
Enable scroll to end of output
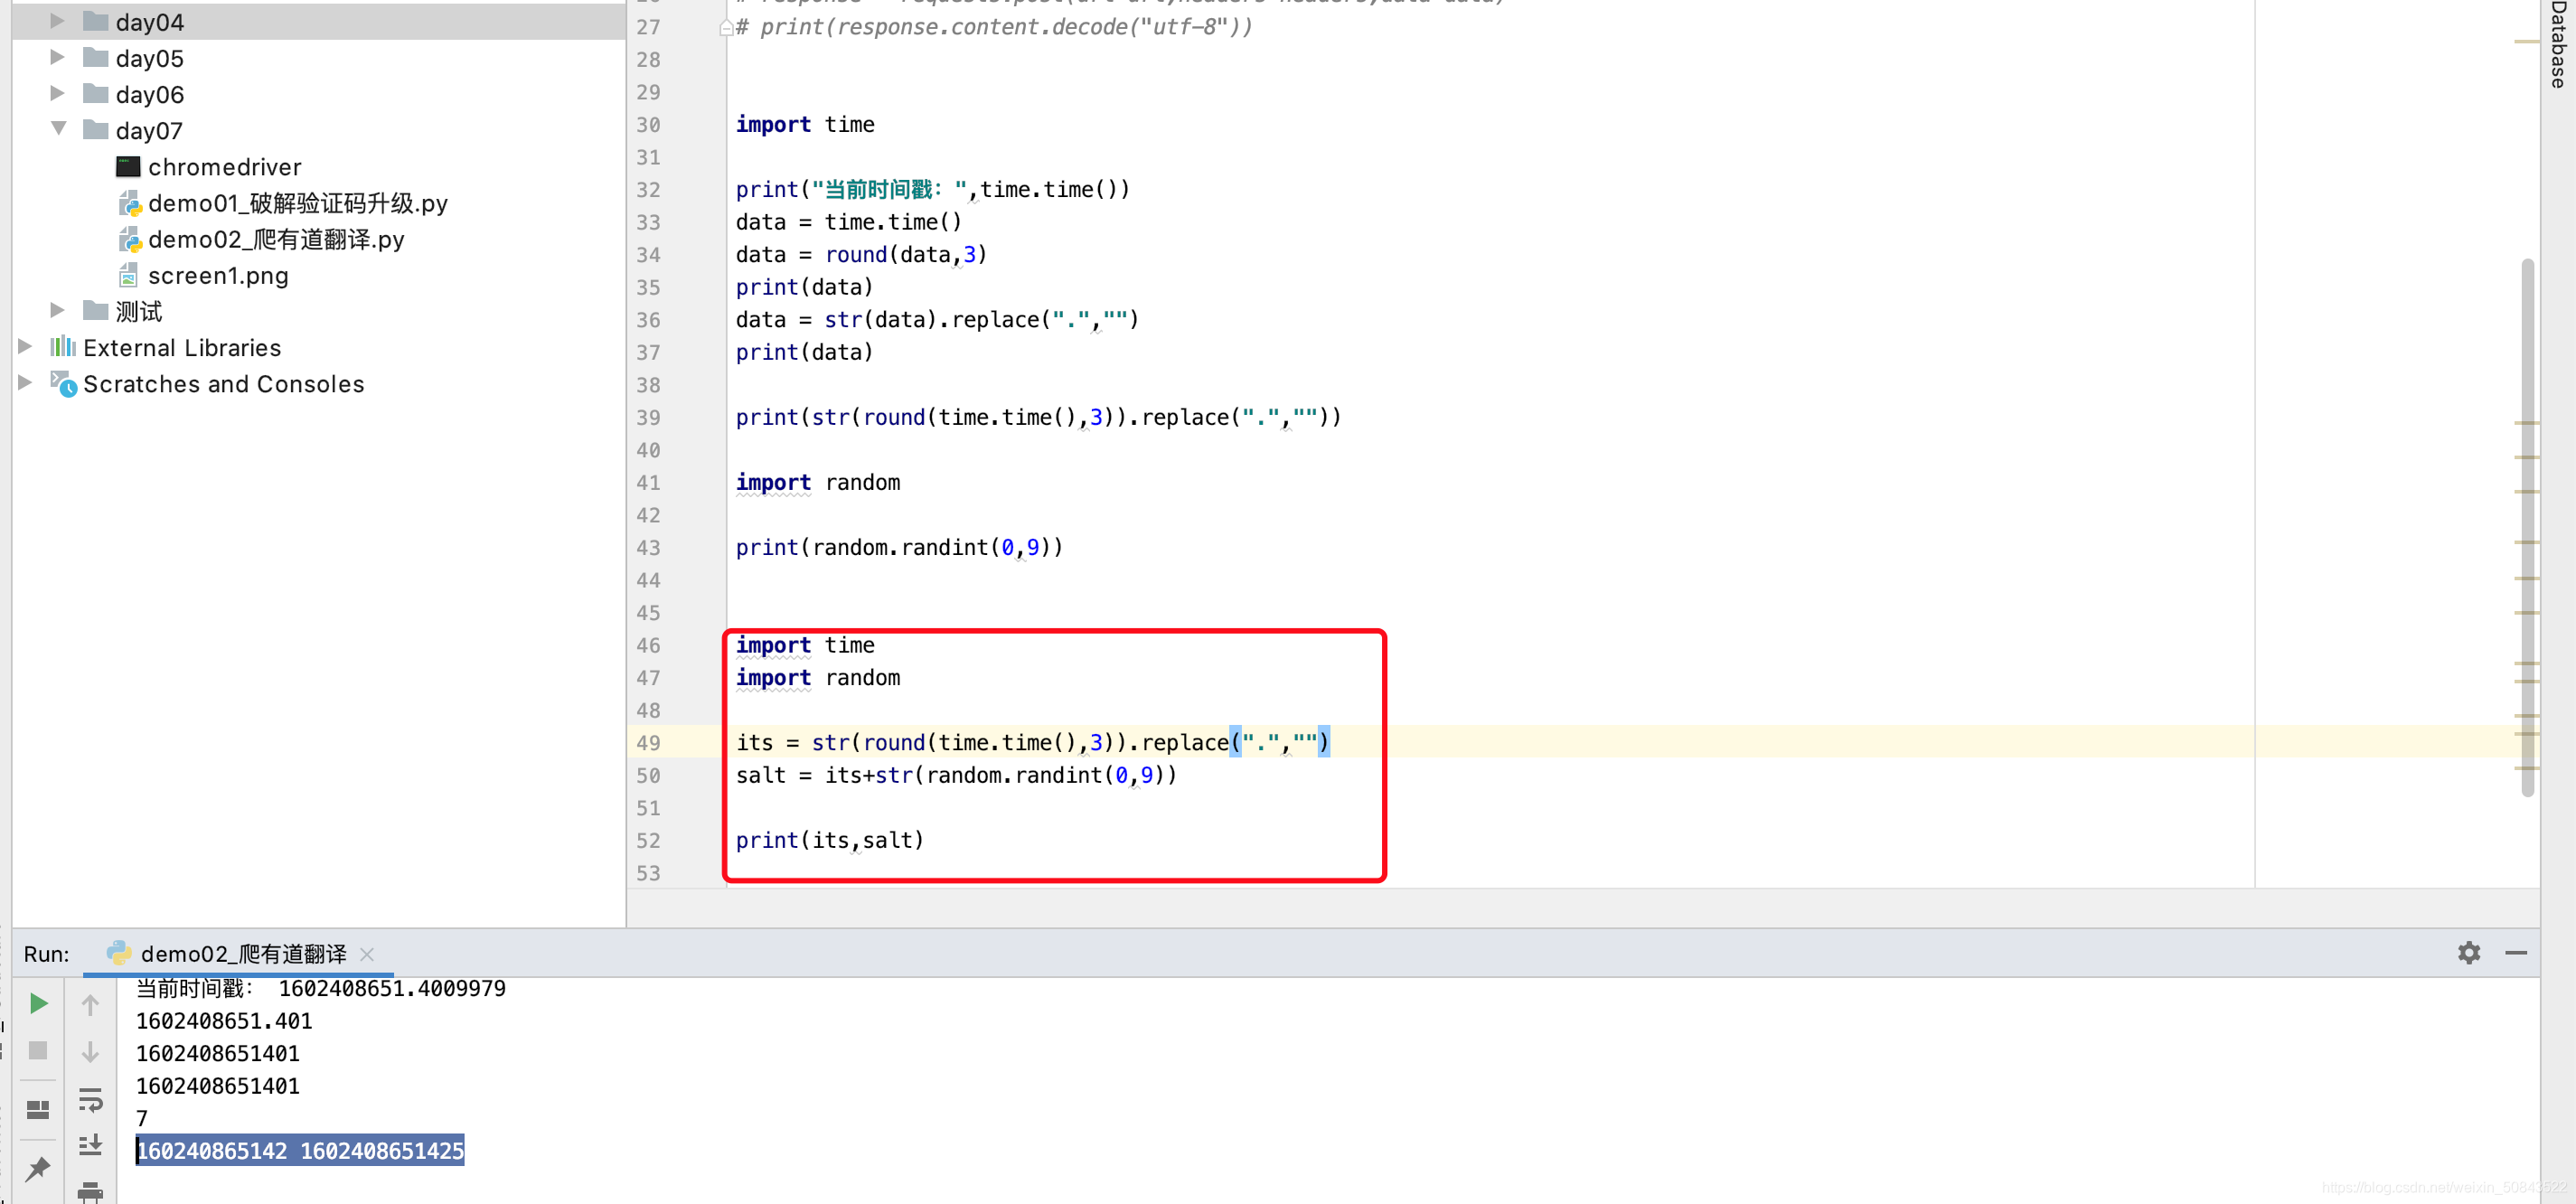tap(90, 1144)
